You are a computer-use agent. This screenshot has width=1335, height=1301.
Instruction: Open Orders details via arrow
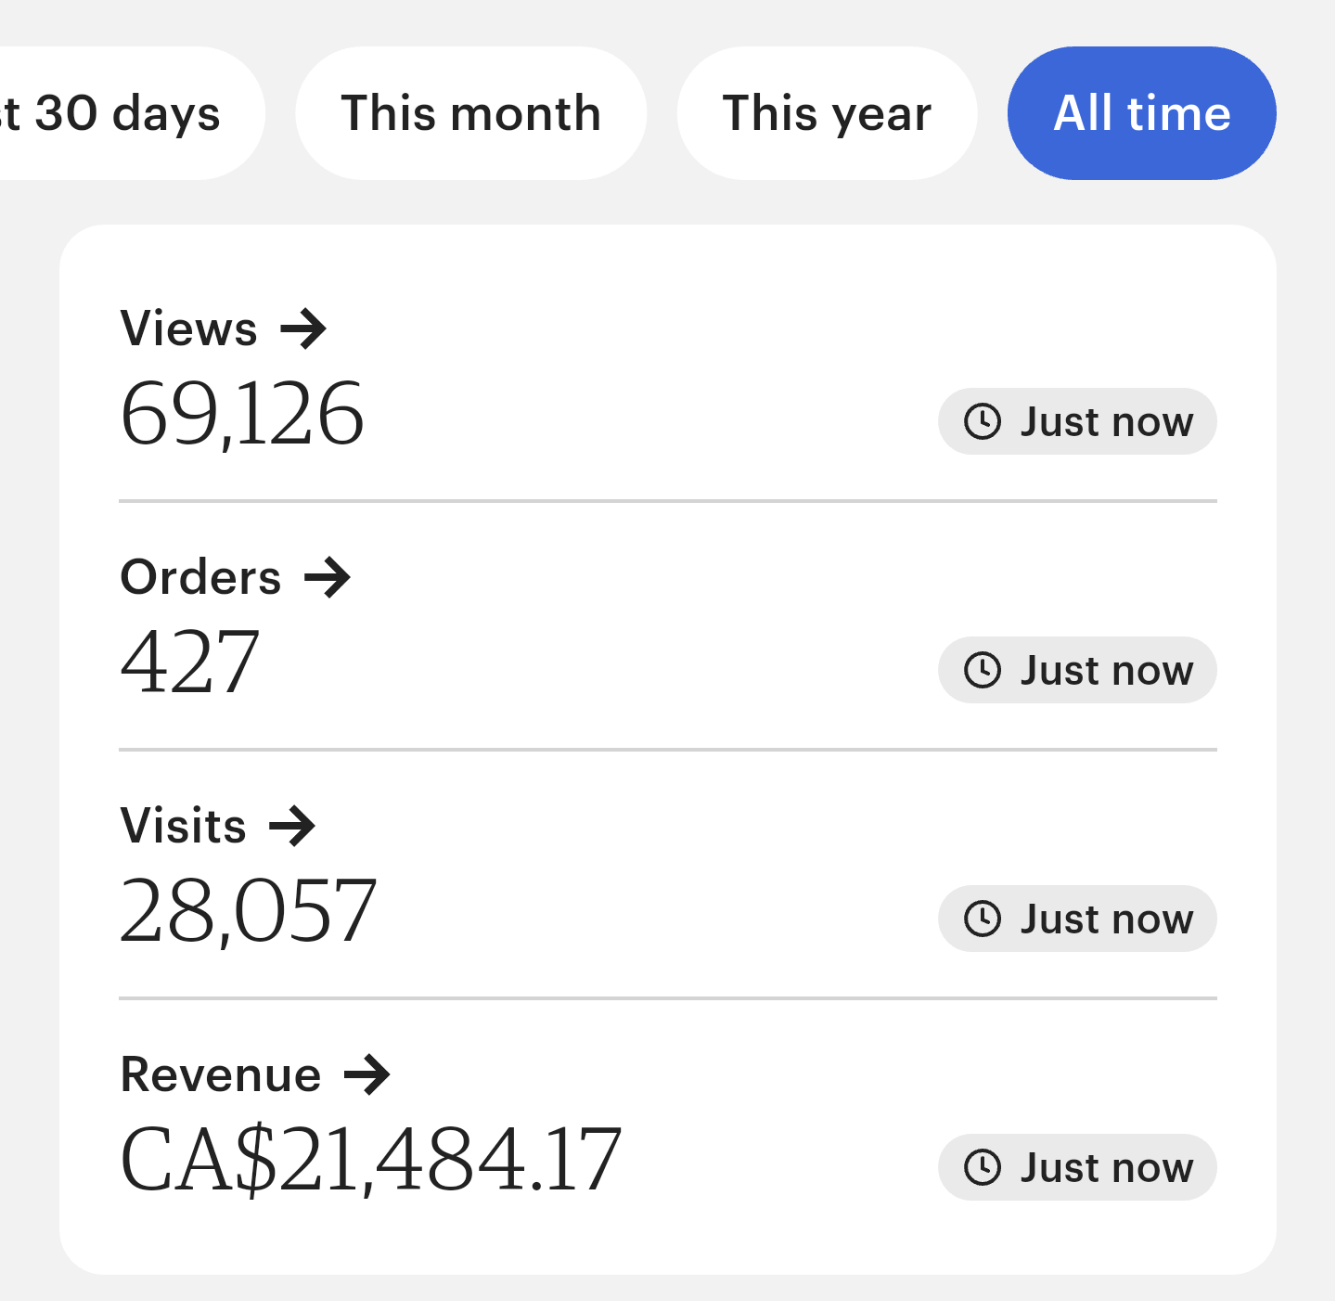tap(327, 578)
